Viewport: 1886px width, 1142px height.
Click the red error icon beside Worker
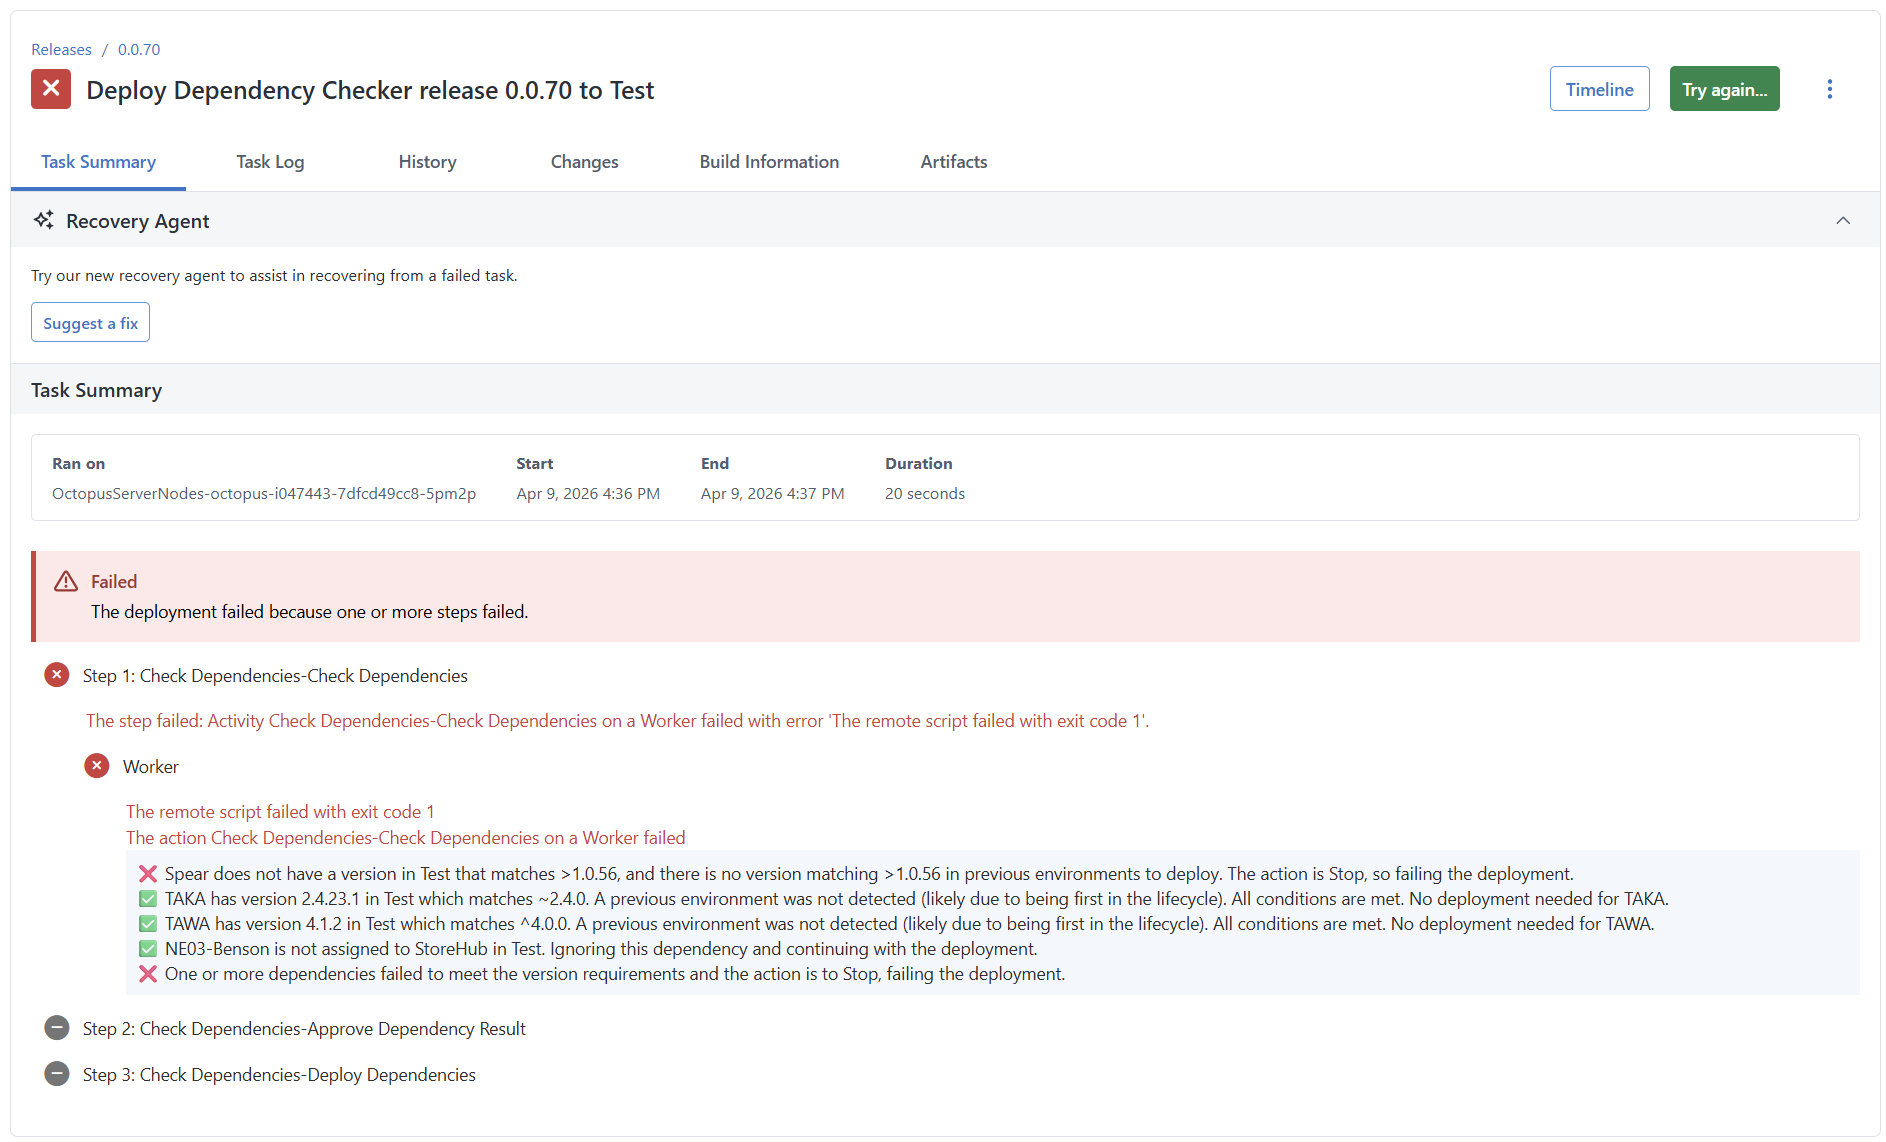coord(97,765)
